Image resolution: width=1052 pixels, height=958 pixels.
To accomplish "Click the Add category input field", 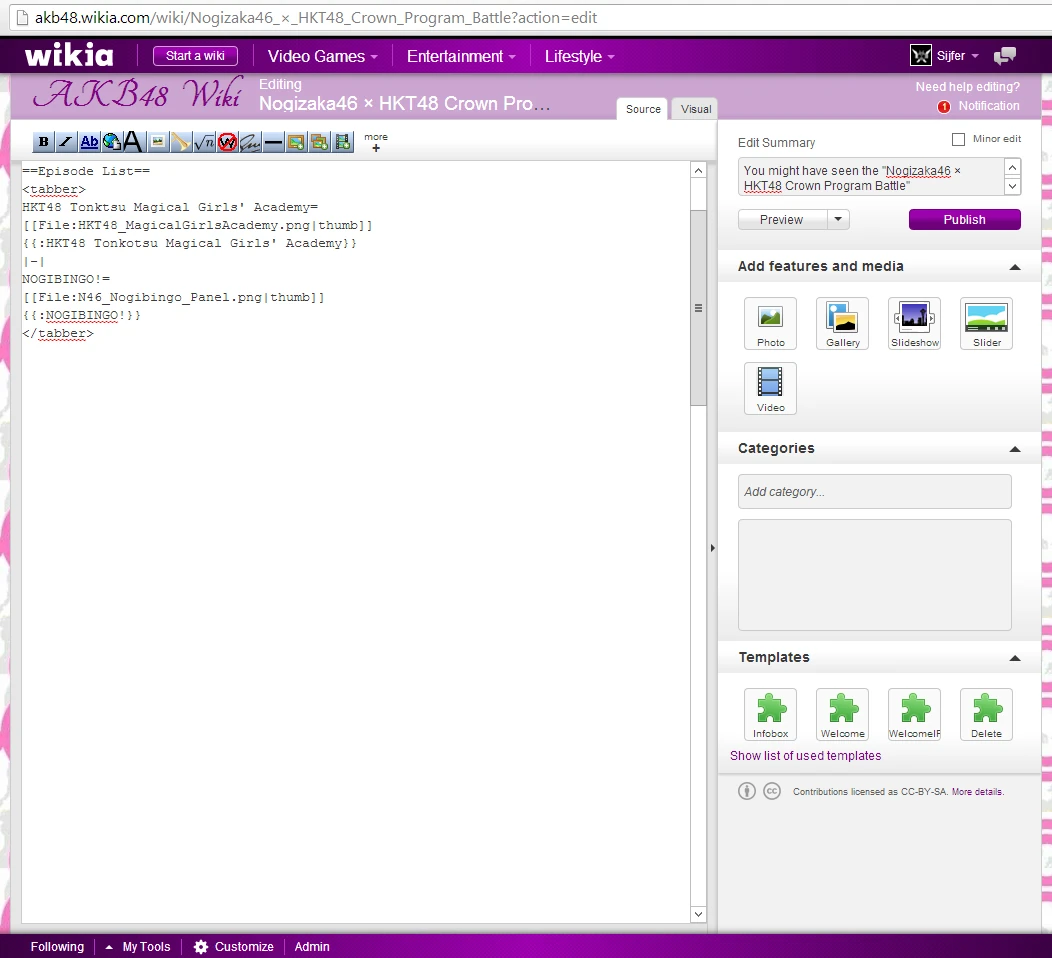I will (874, 491).
